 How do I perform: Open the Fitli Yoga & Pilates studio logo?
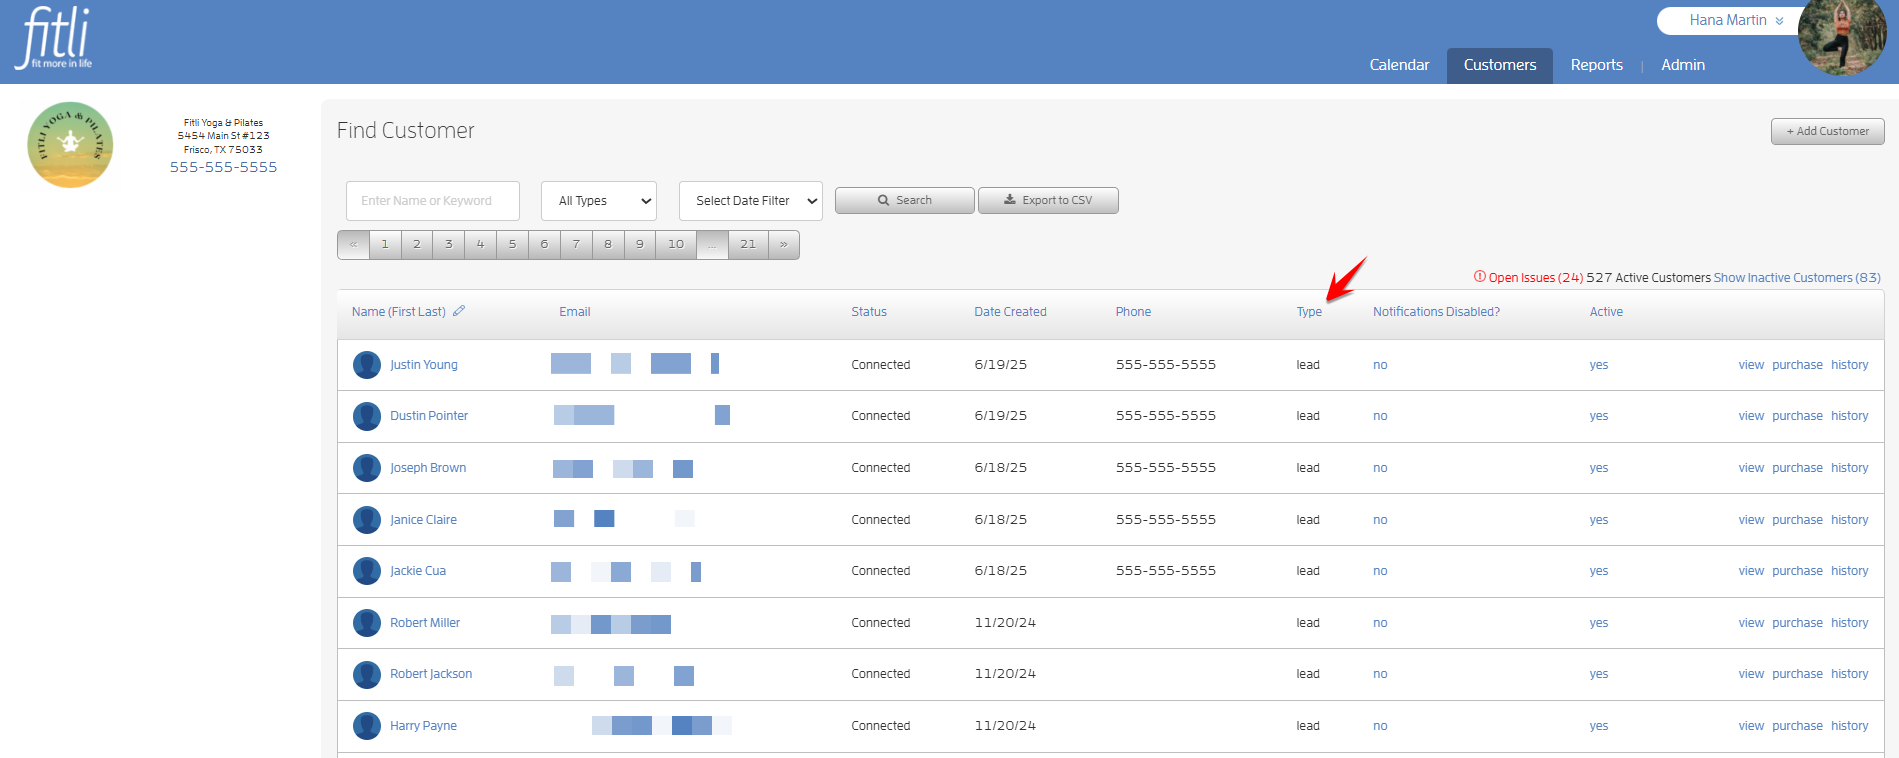(x=70, y=145)
